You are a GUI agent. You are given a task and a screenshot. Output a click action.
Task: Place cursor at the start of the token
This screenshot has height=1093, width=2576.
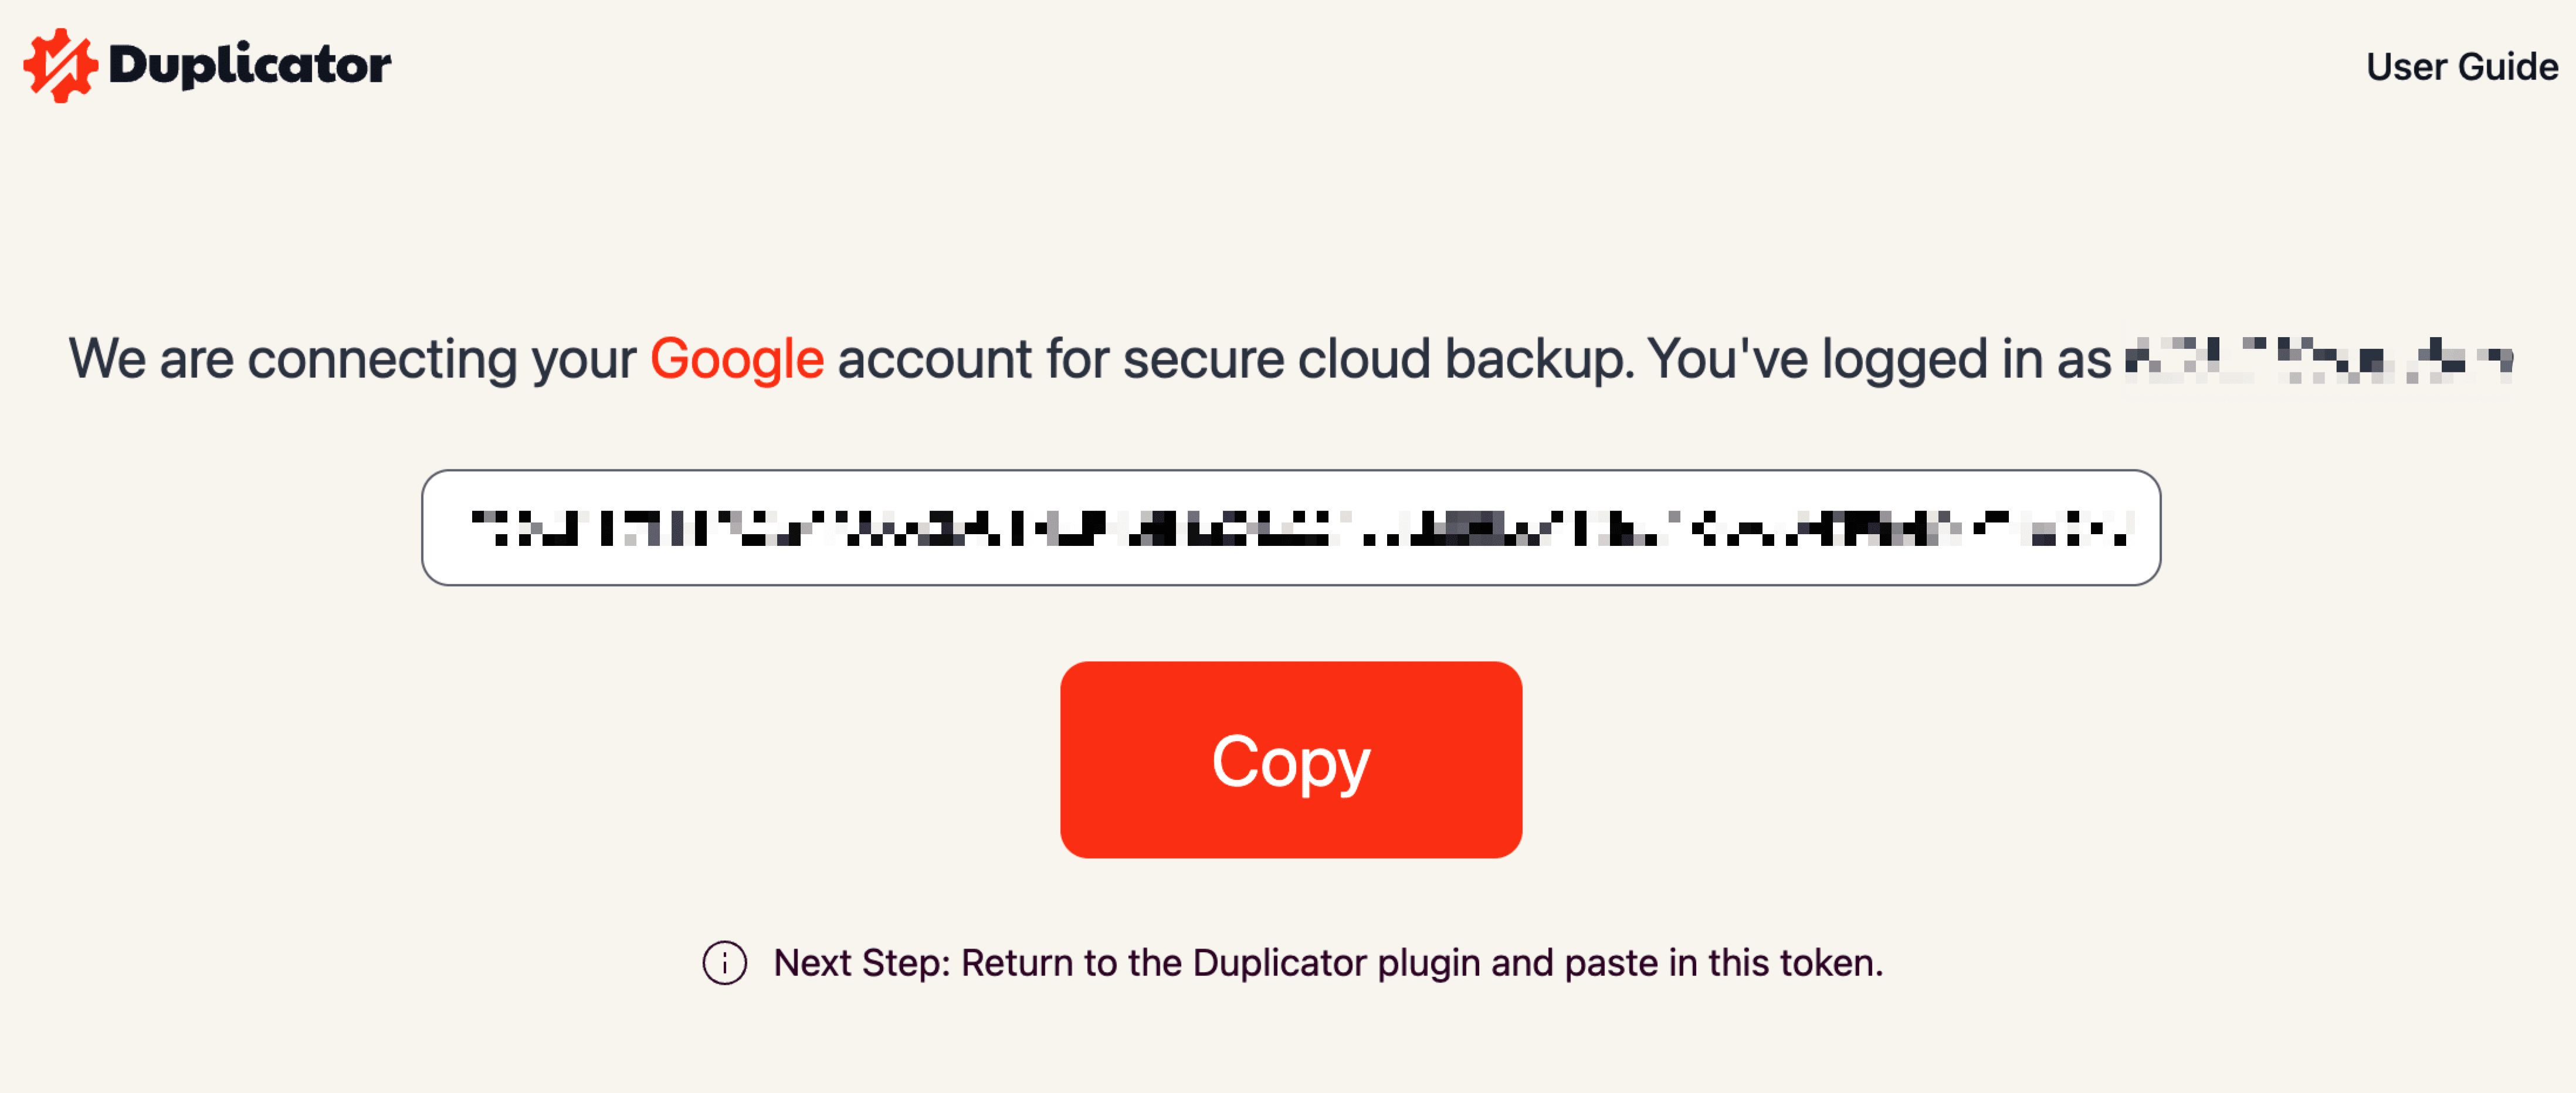(471, 527)
